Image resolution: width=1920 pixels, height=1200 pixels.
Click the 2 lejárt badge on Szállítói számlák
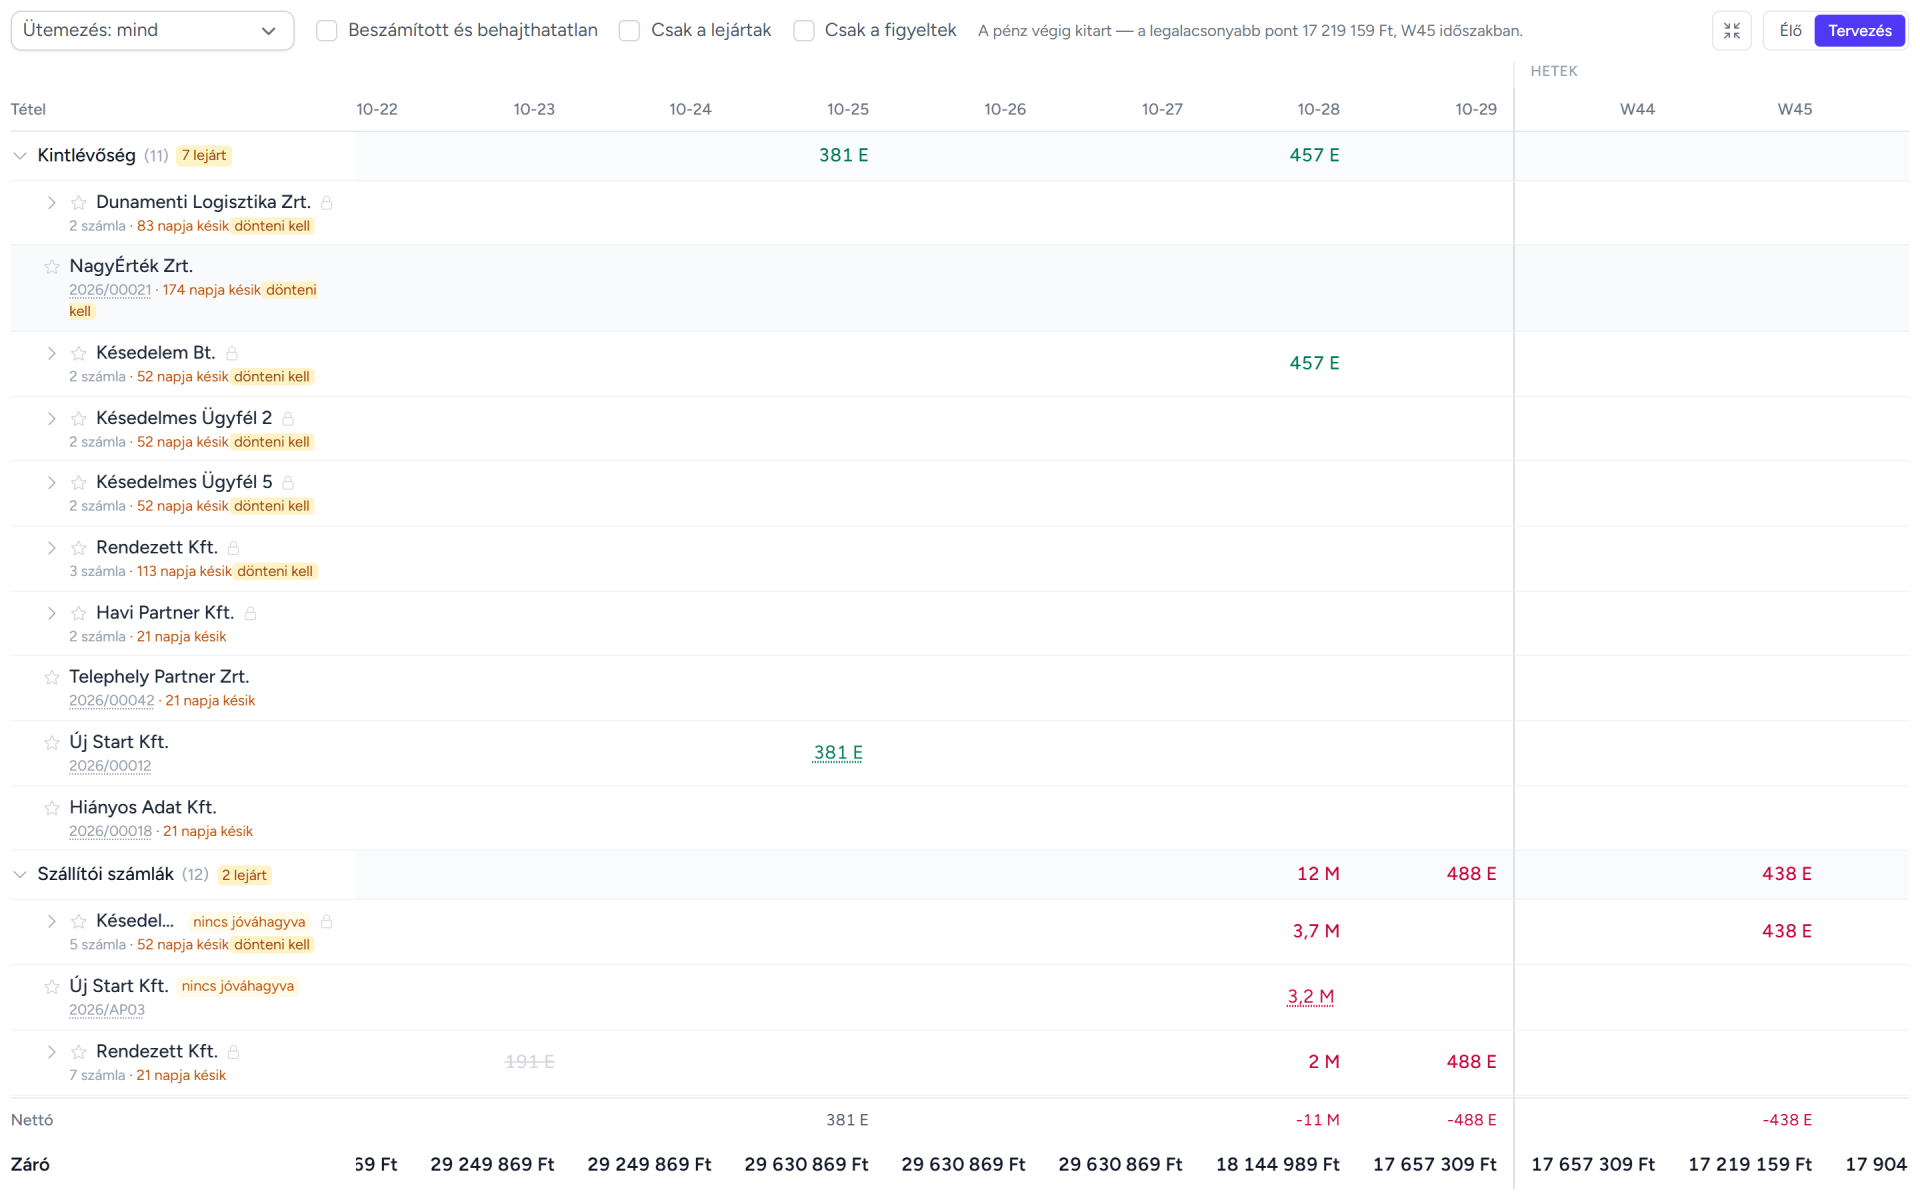click(244, 875)
